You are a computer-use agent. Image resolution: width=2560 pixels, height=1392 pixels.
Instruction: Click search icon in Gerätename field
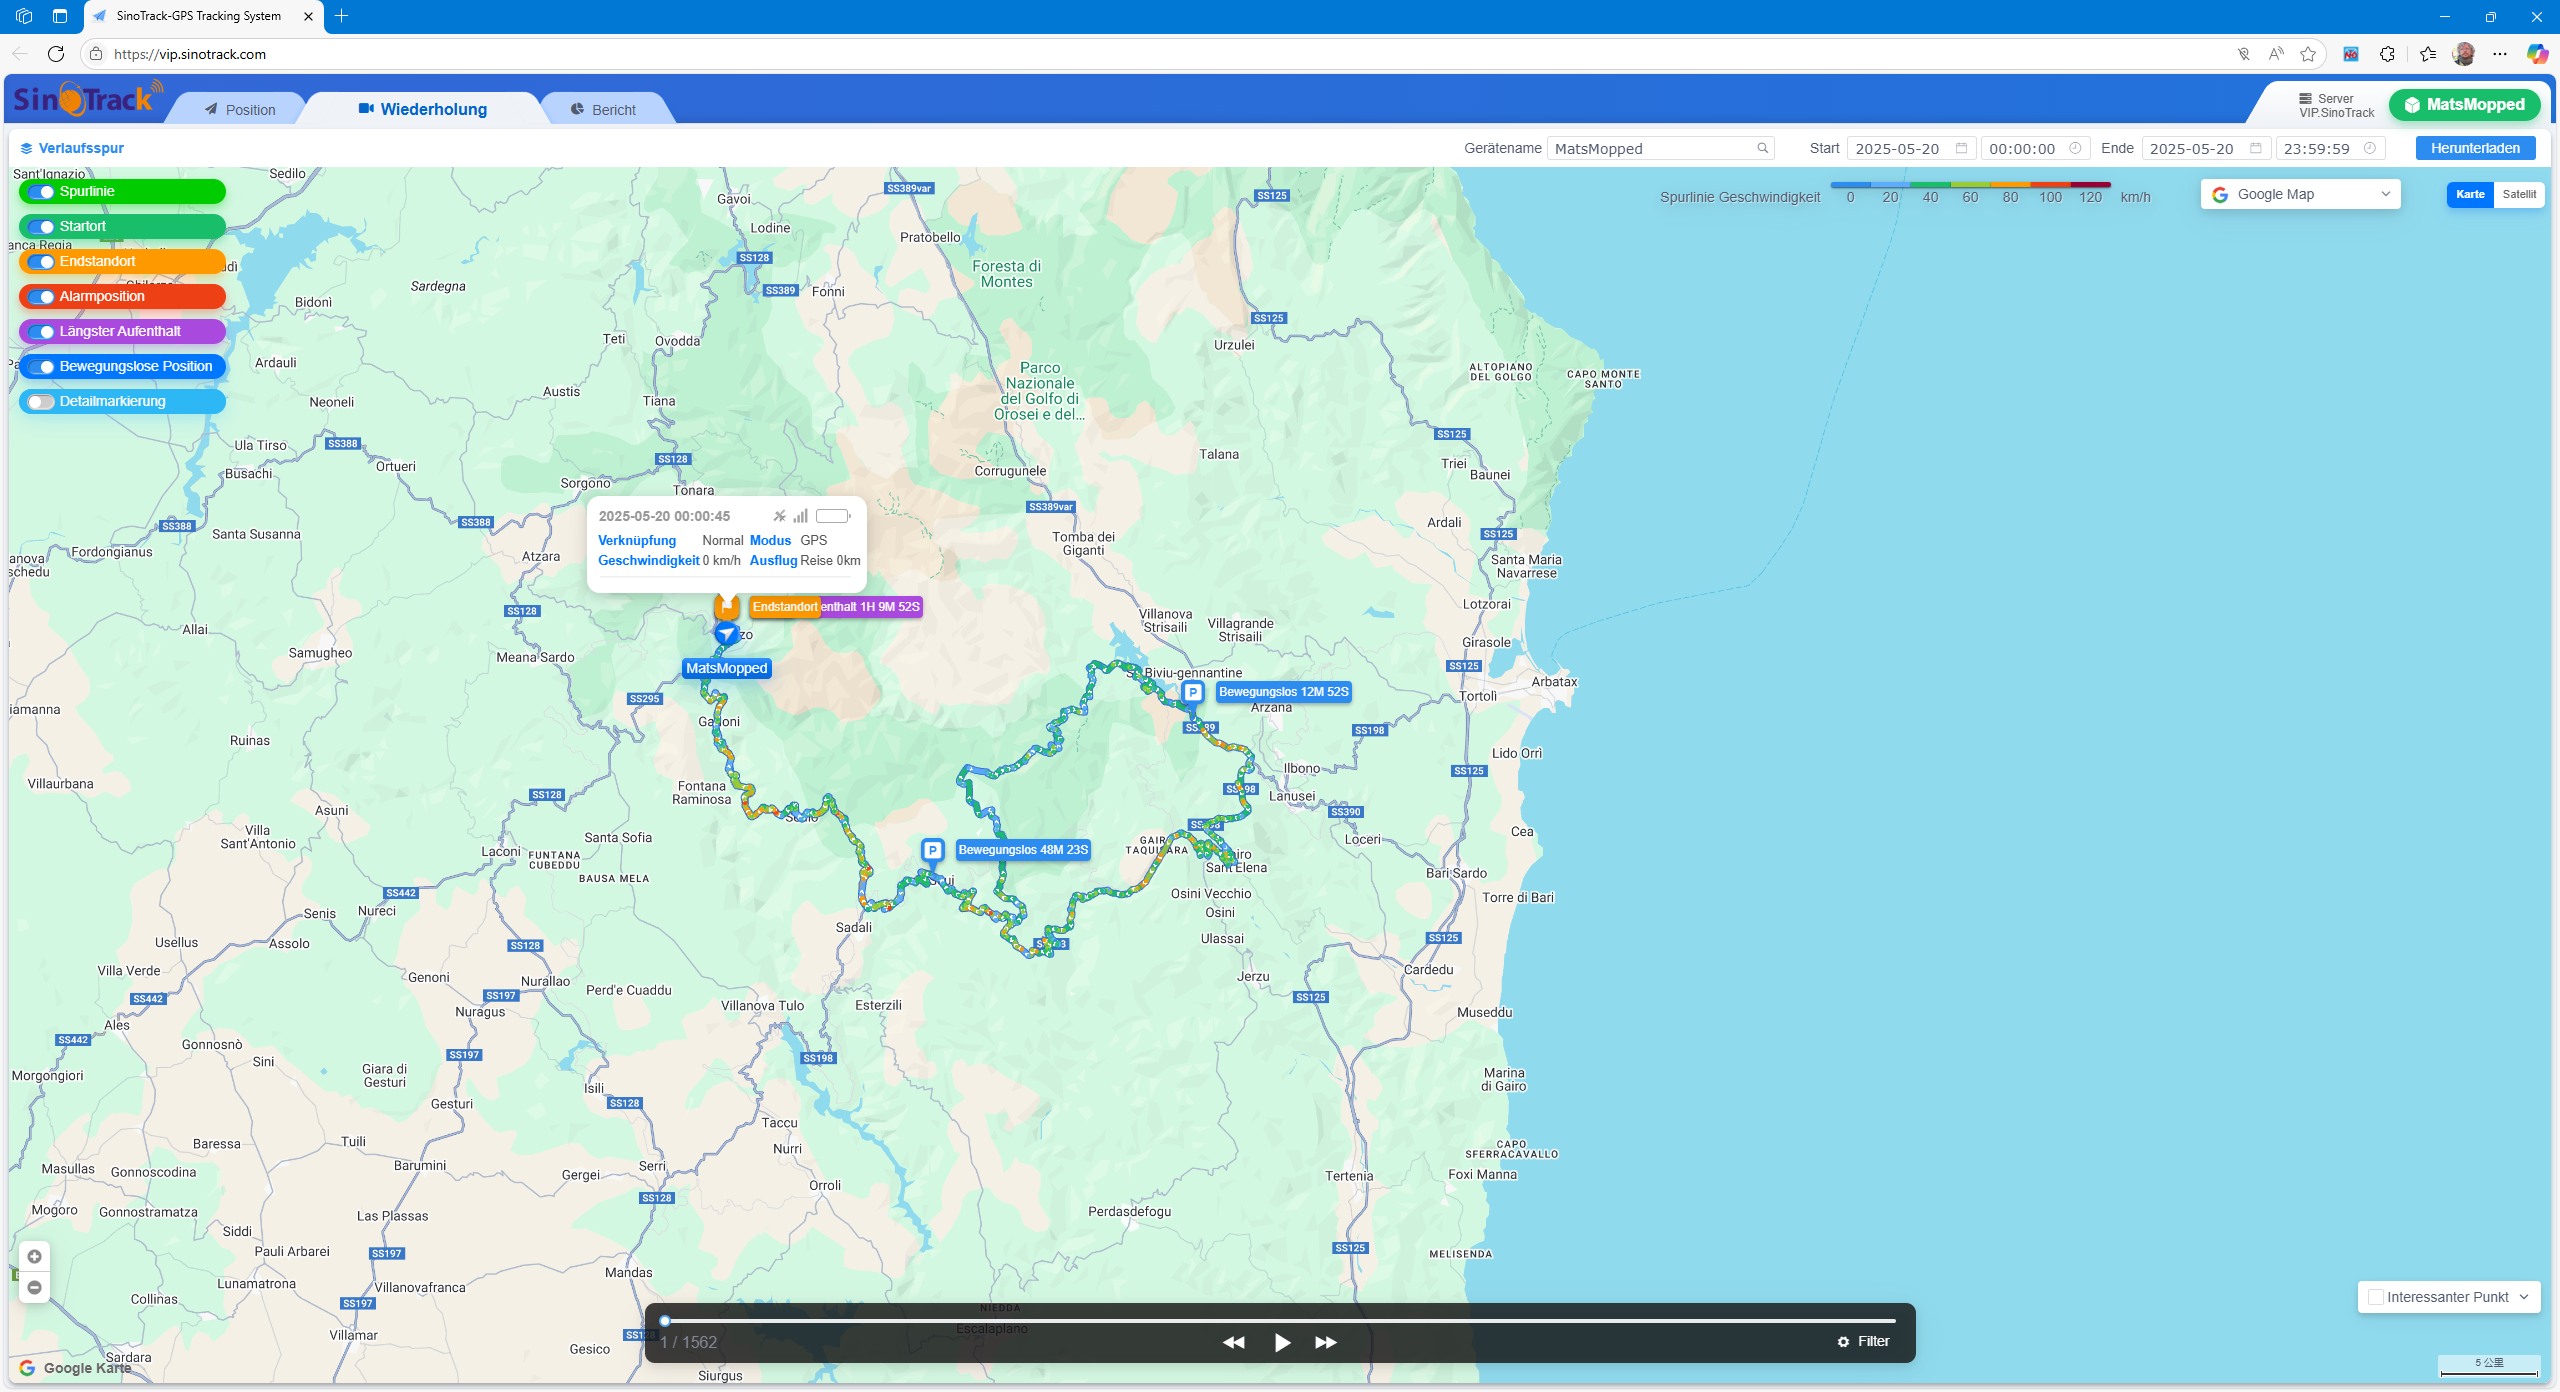(1763, 149)
